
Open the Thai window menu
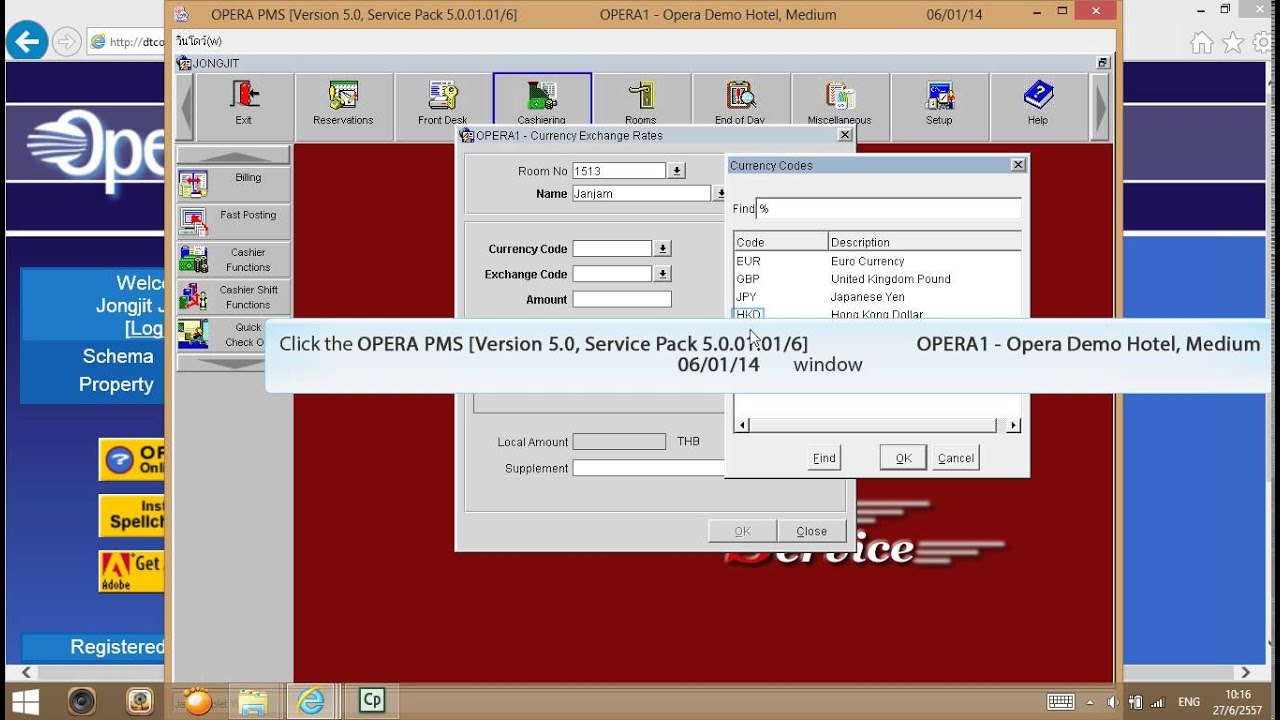click(198, 41)
